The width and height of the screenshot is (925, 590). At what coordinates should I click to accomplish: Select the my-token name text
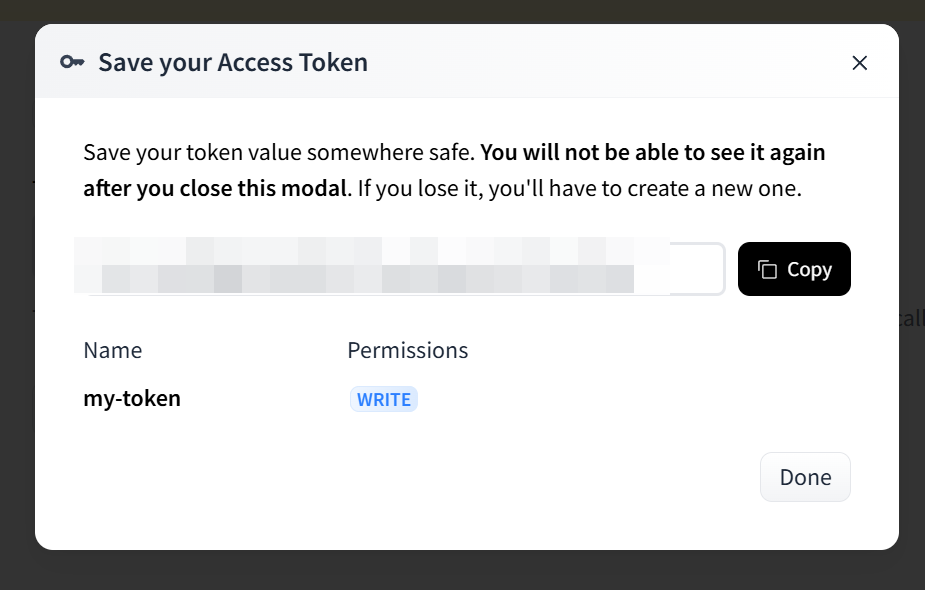(x=132, y=398)
